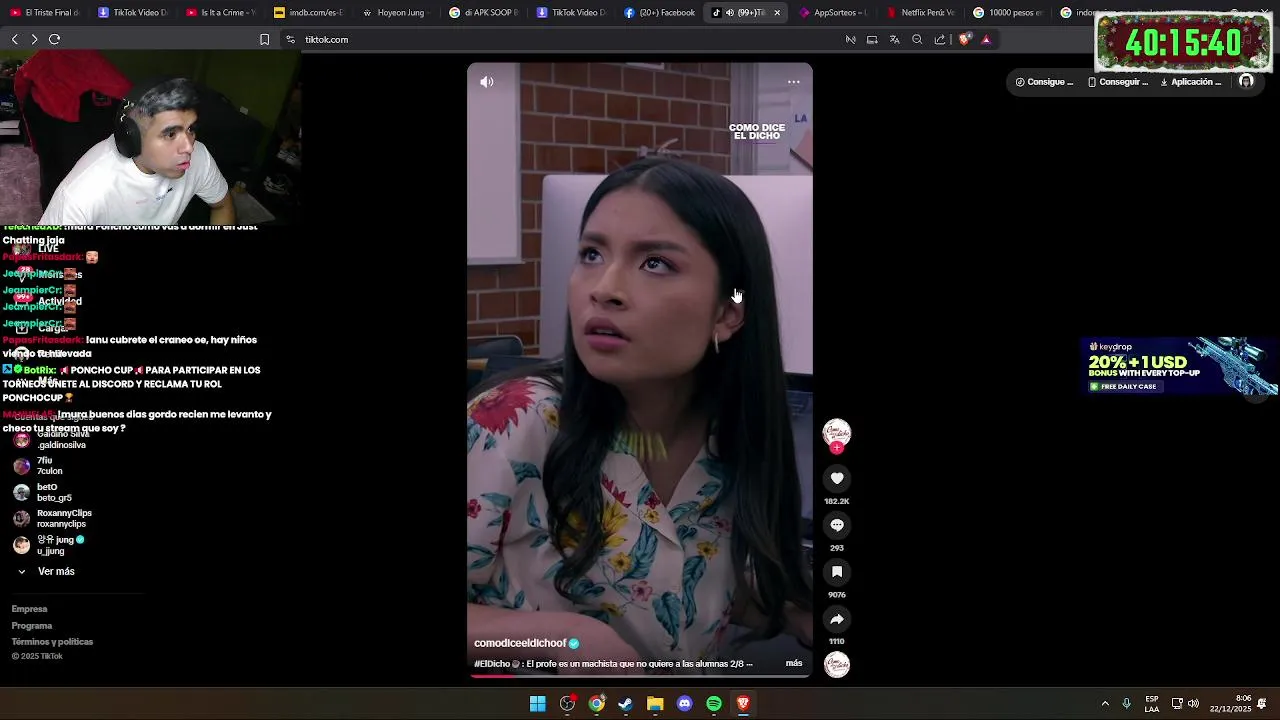Open the Windows Start menu
1280x720 pixels.
(x=538, y=704)
